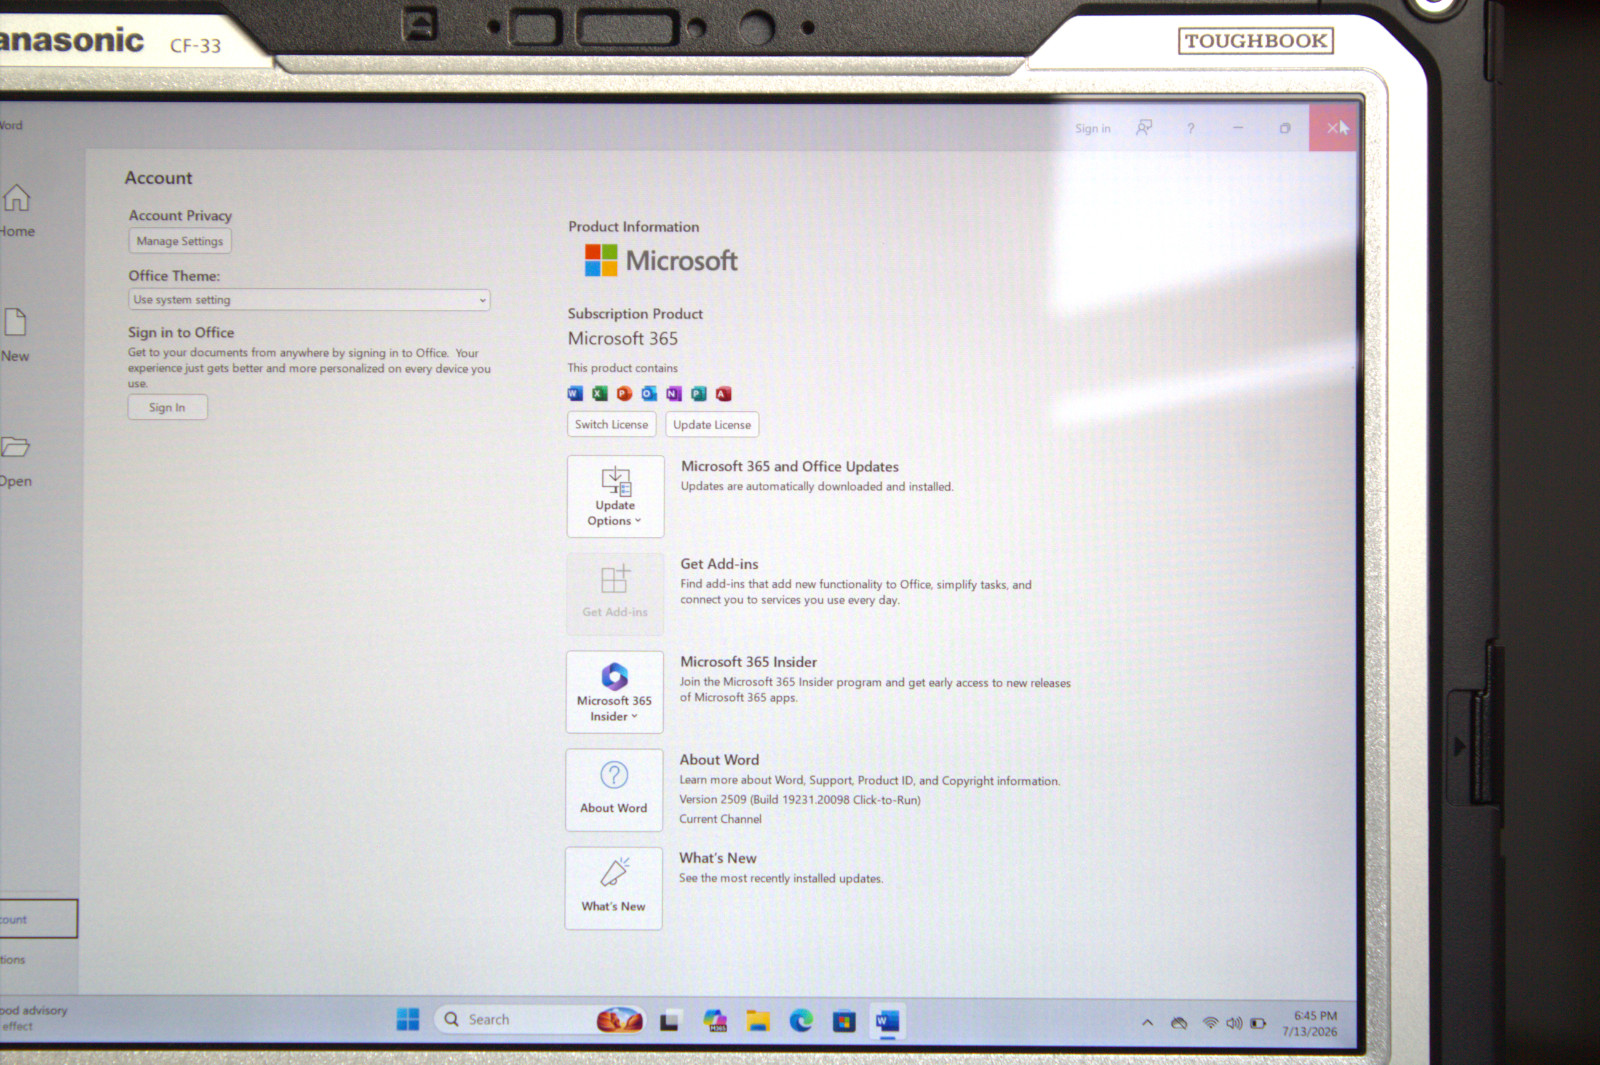Screen dimensions: 1600x1065
Task: Click the OneNote app icon in product list
Action: pyautogui.click(x=674, y=394)
